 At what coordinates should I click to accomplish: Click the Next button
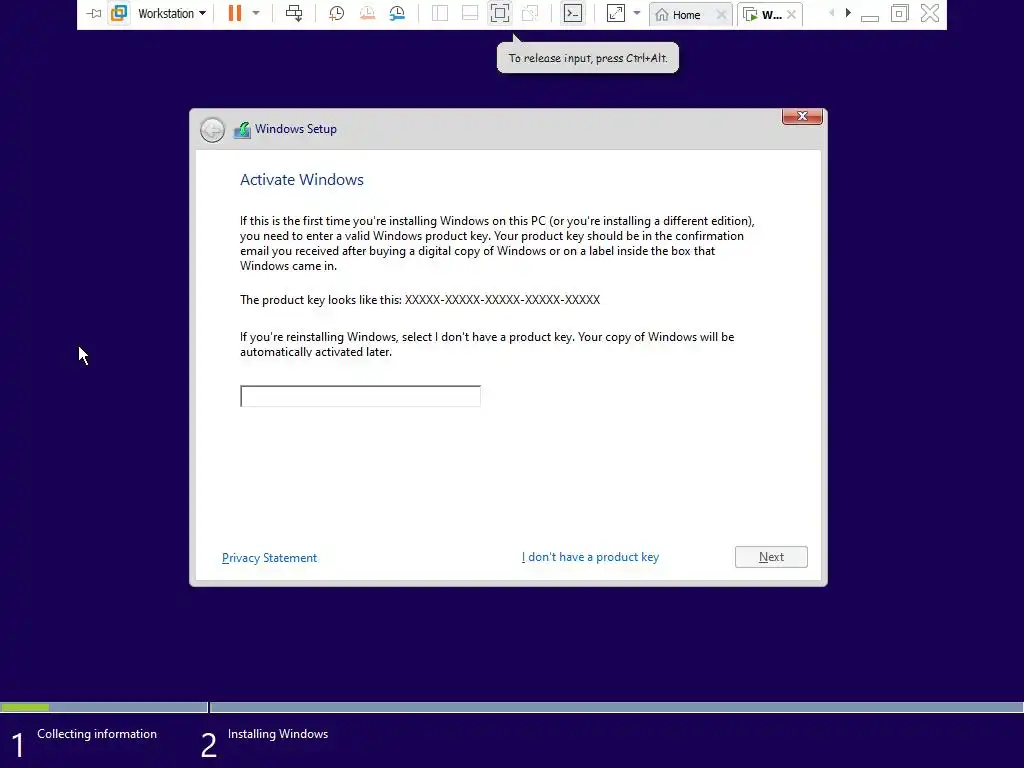(x=771, y=557)
